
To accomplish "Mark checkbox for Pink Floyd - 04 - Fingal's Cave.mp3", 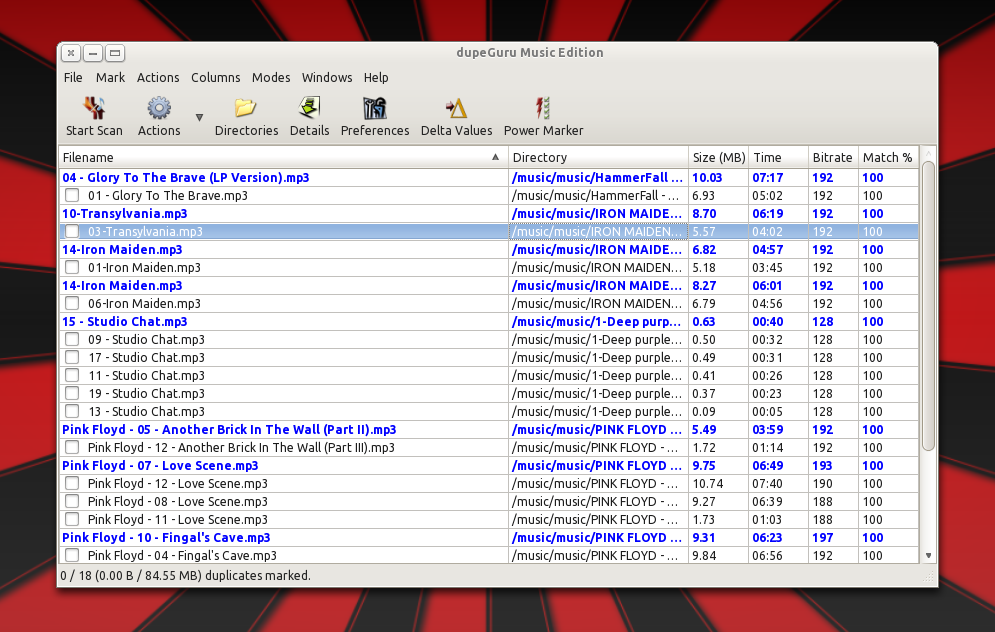I will 72,555.
